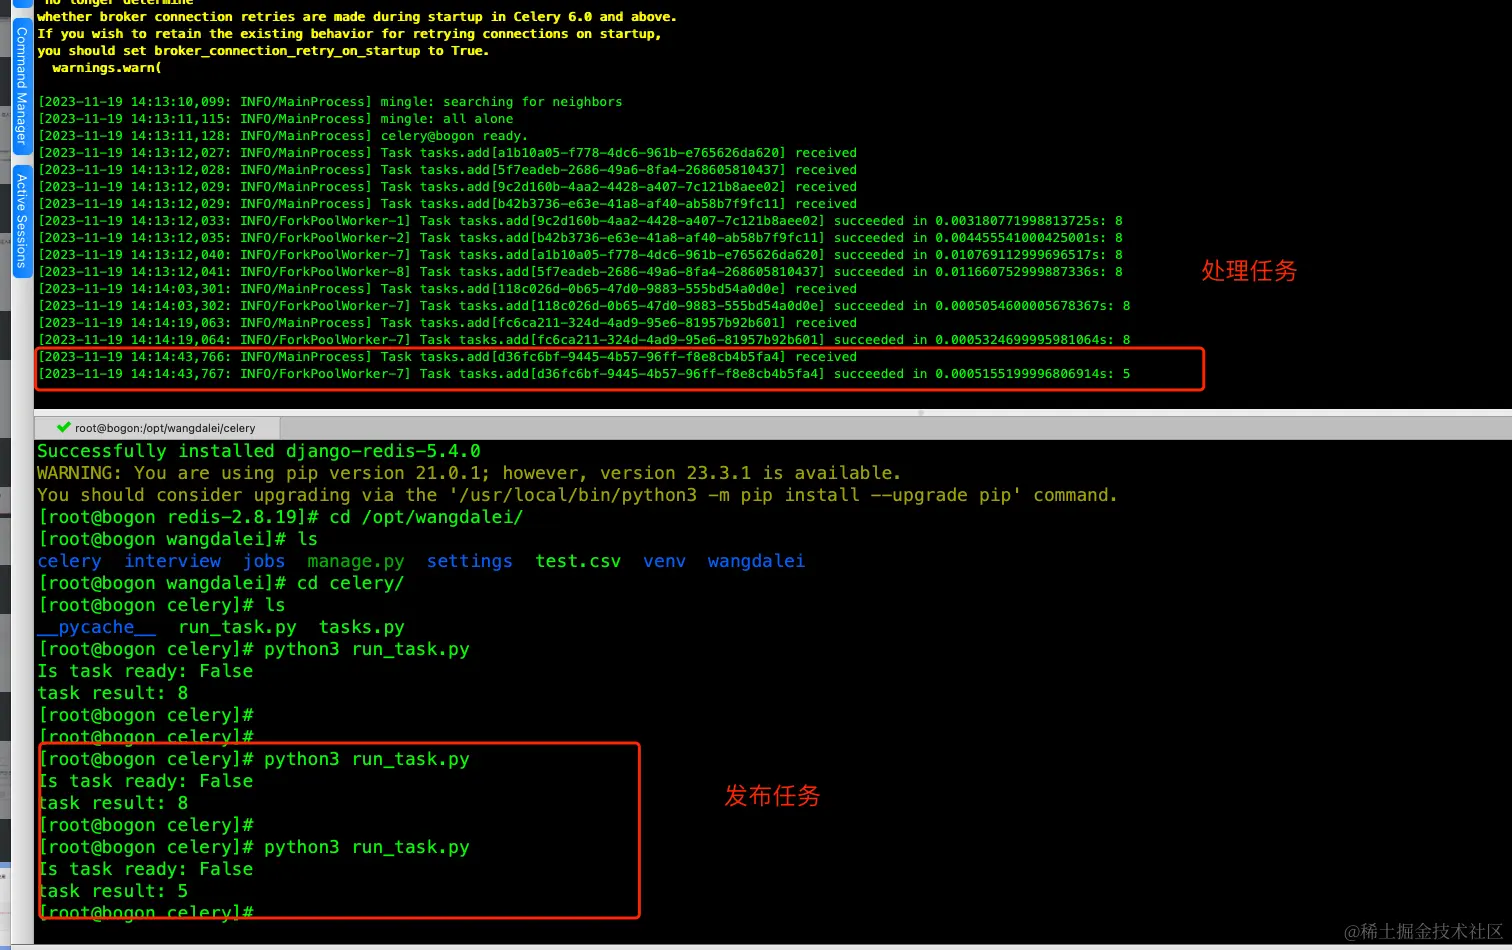Click the '__pycache__' directory name
Image resolution: width=1512 pixels, height=950 pixels.
tap(96, 627)
